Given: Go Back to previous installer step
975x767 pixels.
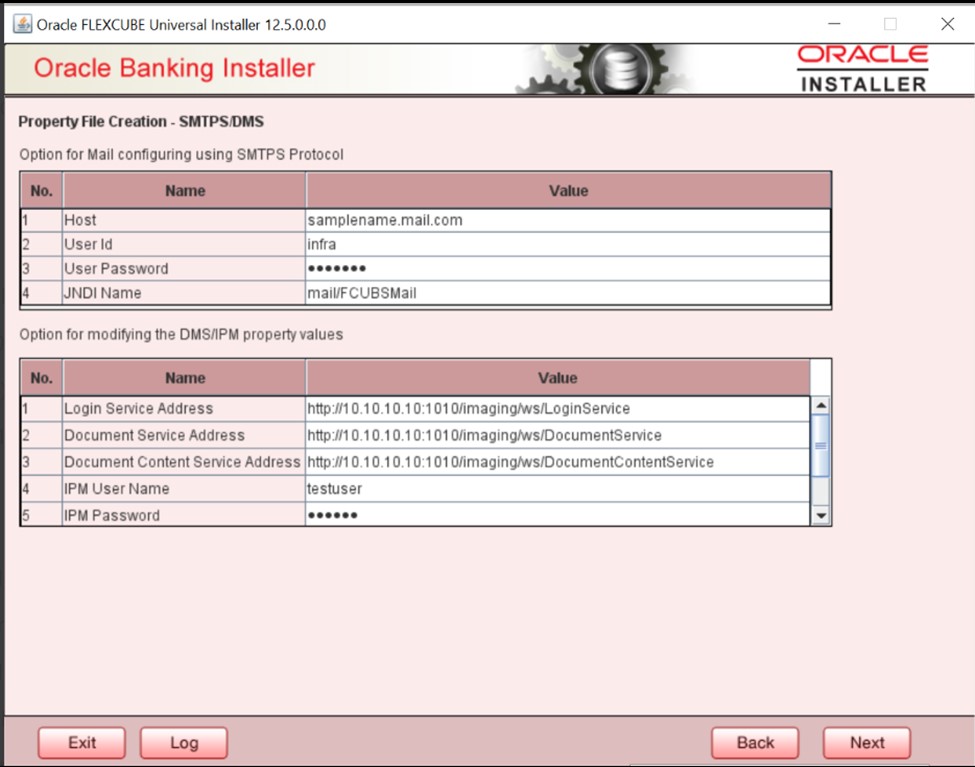Looking at the screenshot, I should point(755,743).
